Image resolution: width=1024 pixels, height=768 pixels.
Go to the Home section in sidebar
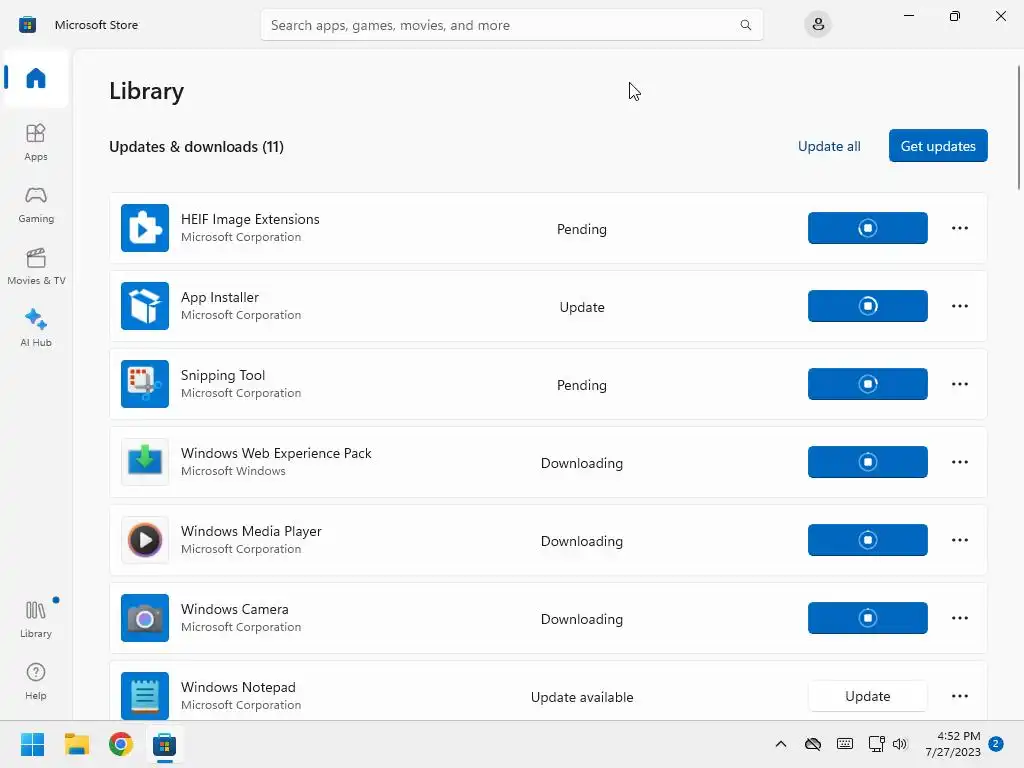(x=36, y=78)
